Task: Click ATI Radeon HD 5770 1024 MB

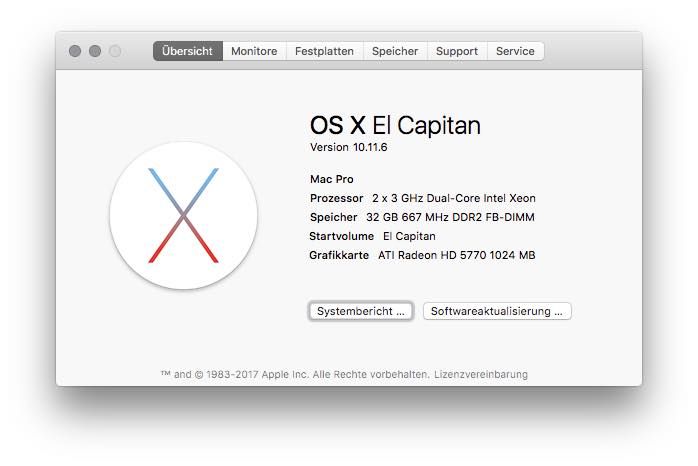Action: (457, 255)
